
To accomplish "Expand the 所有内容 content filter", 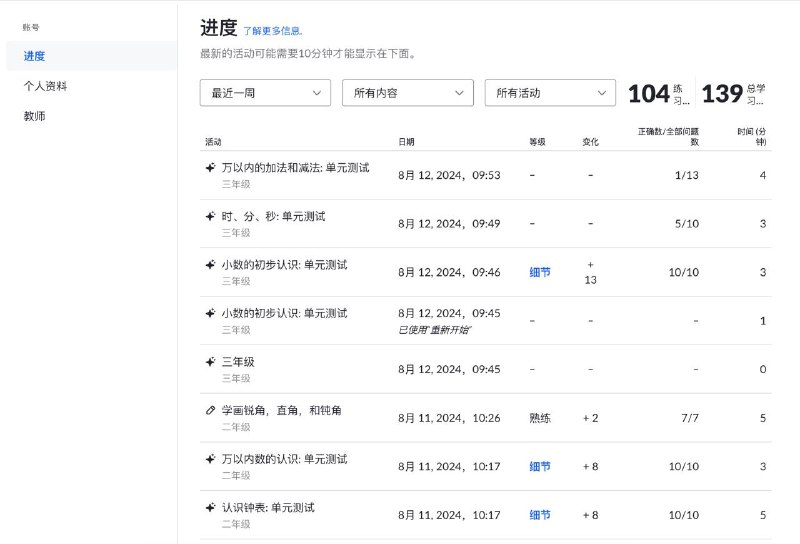I will 407,93.
